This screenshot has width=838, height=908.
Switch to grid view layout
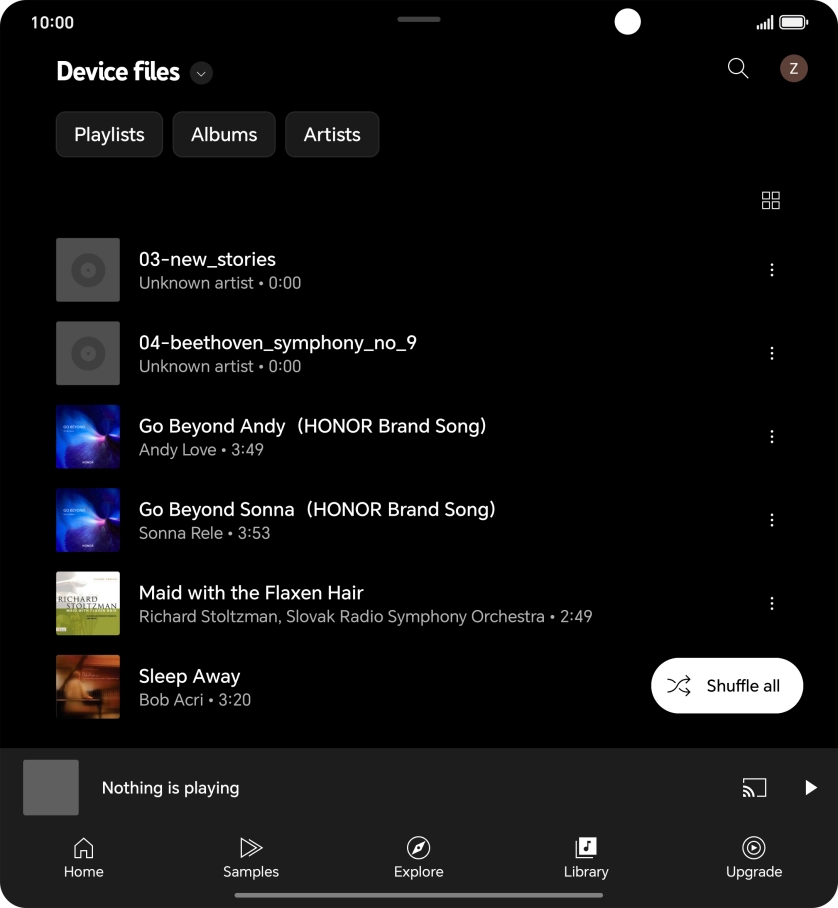coord(770,200)
